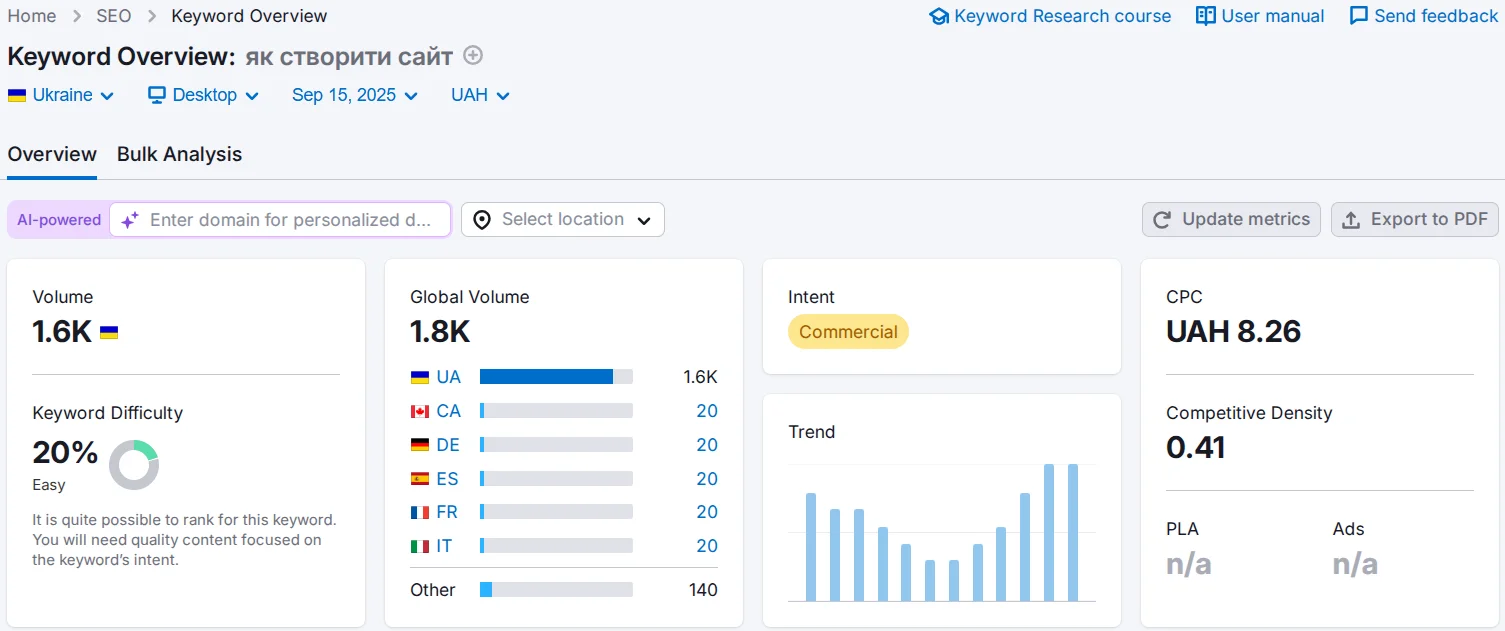Click the domain input for personalized data
Viewport: 1505px width, 631px height.
[x=290, y=220]
